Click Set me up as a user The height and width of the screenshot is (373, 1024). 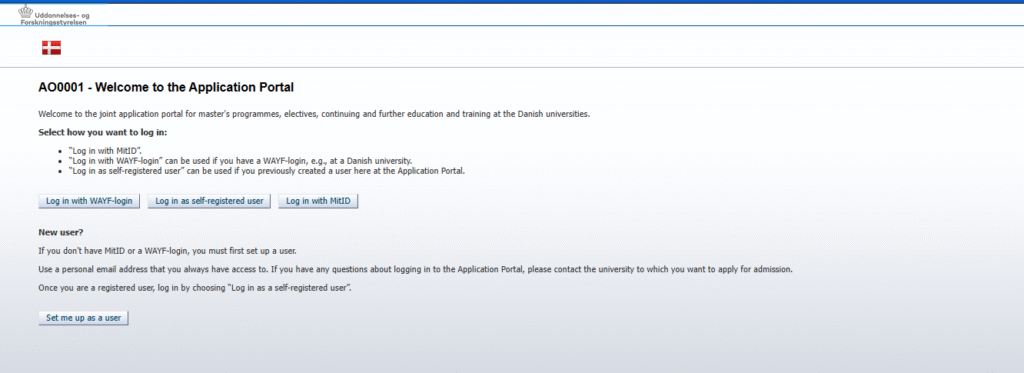pos(84,318)
